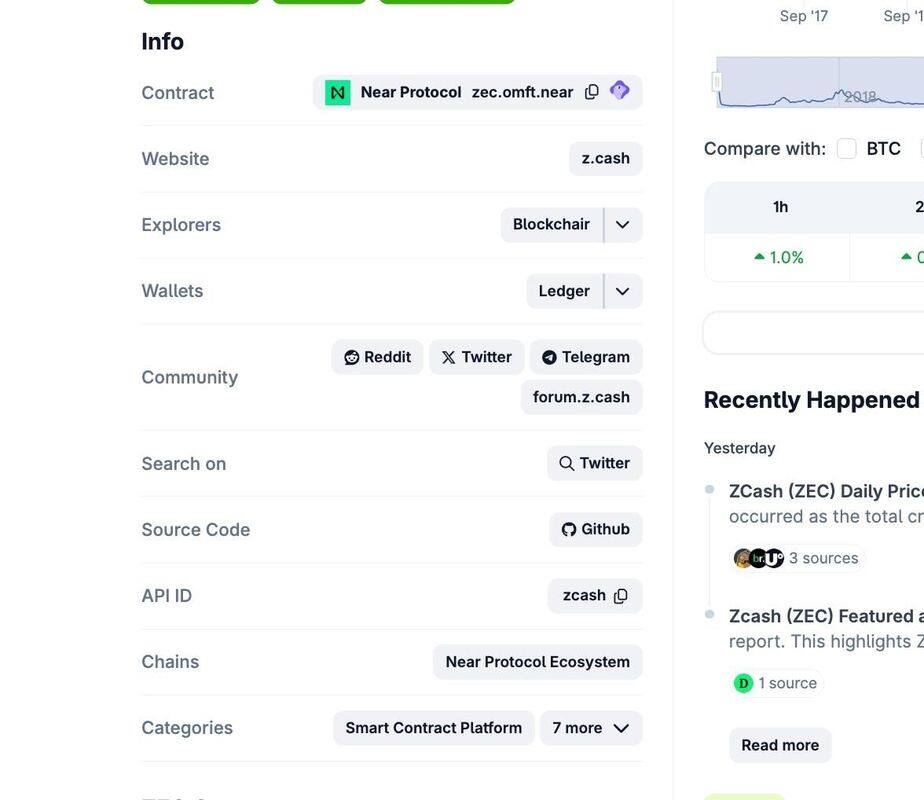Click the purple gem icon beside contract
Viewport: 924px width, 800px height.
tap(620, 91)
